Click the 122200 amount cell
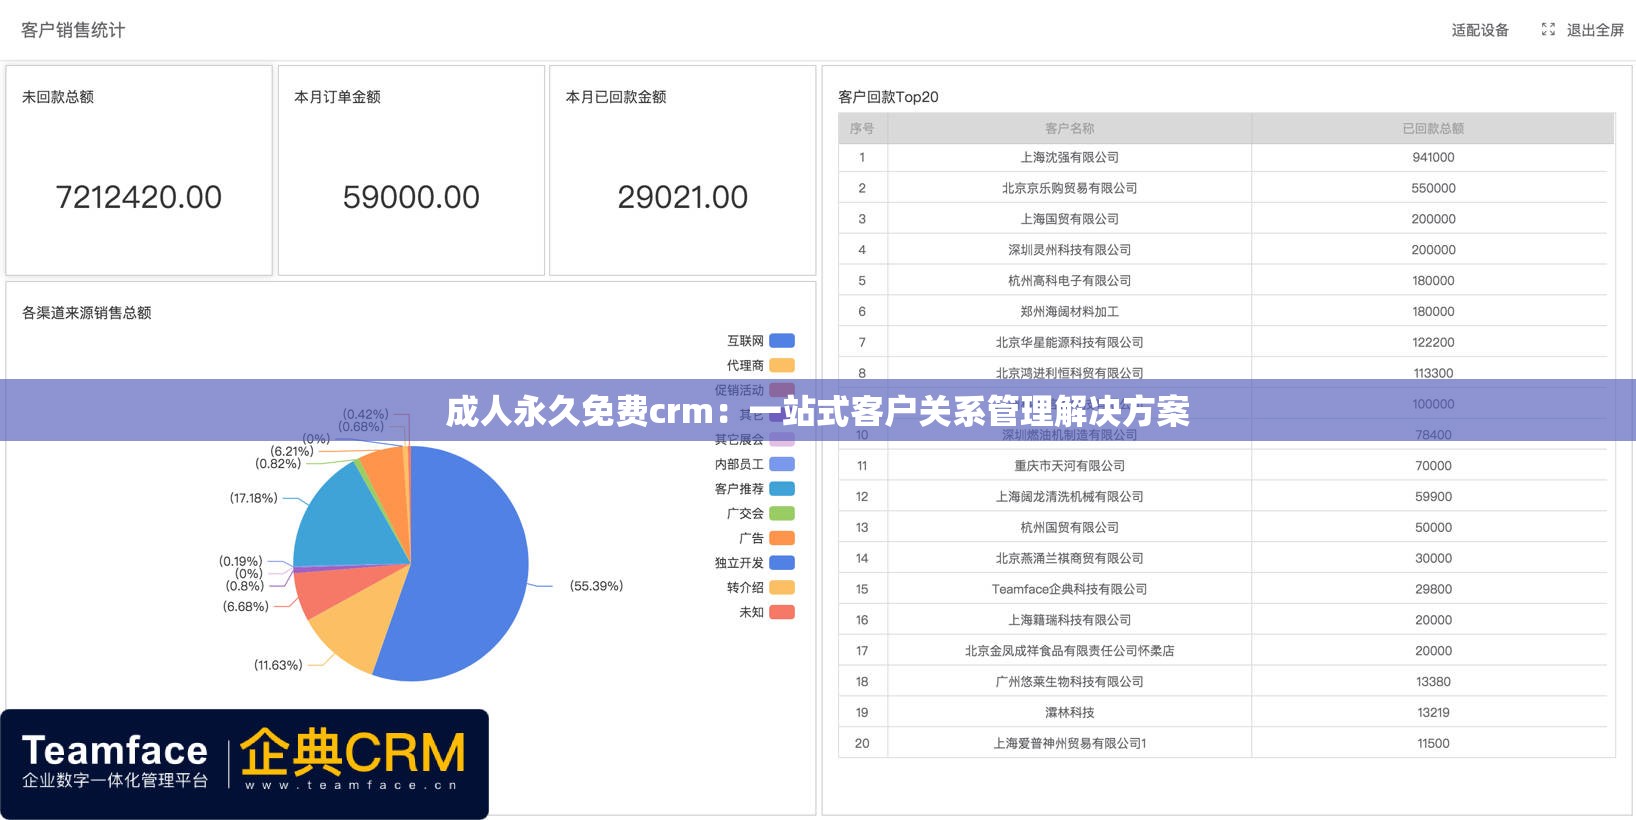The width and height of the screenshot is (1636, 820). coord(1433,342)
